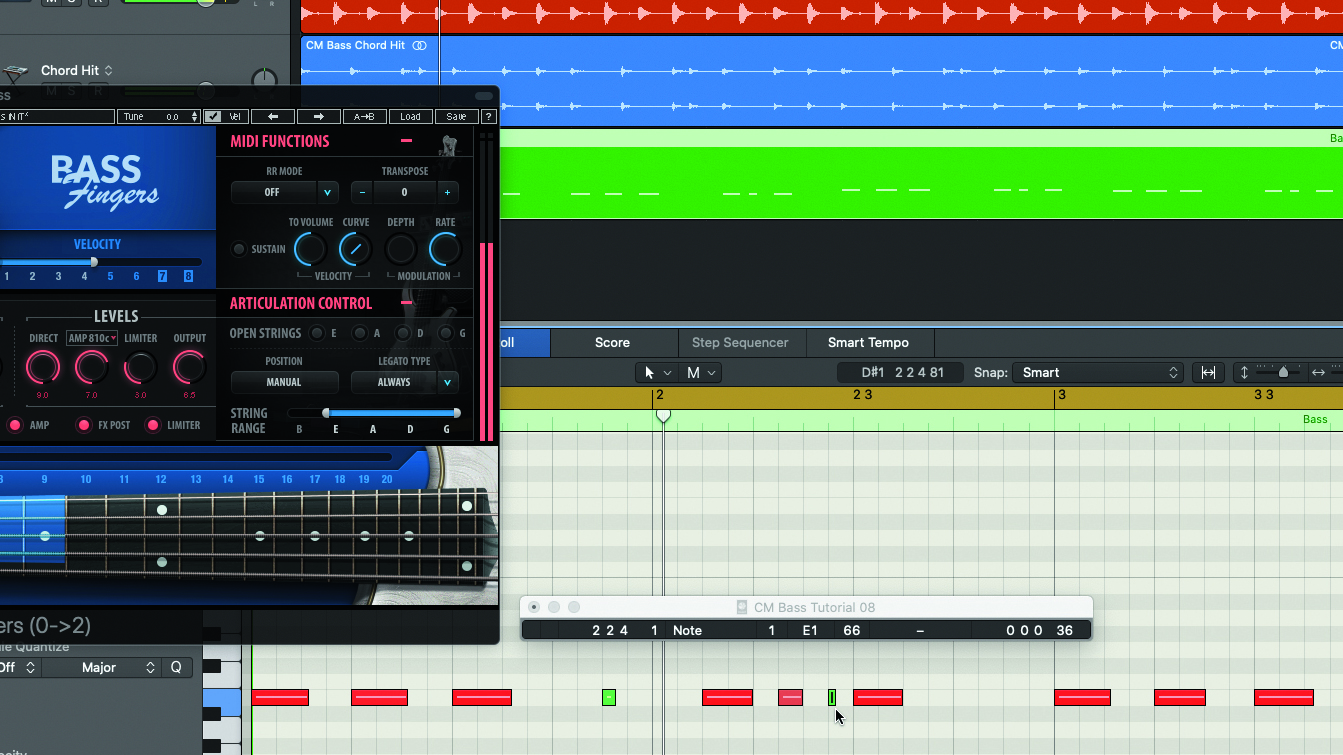Screen dimensions: 1343x755
Task: Click the vertical zoom arrows icon
Action: pos(1245,372)
